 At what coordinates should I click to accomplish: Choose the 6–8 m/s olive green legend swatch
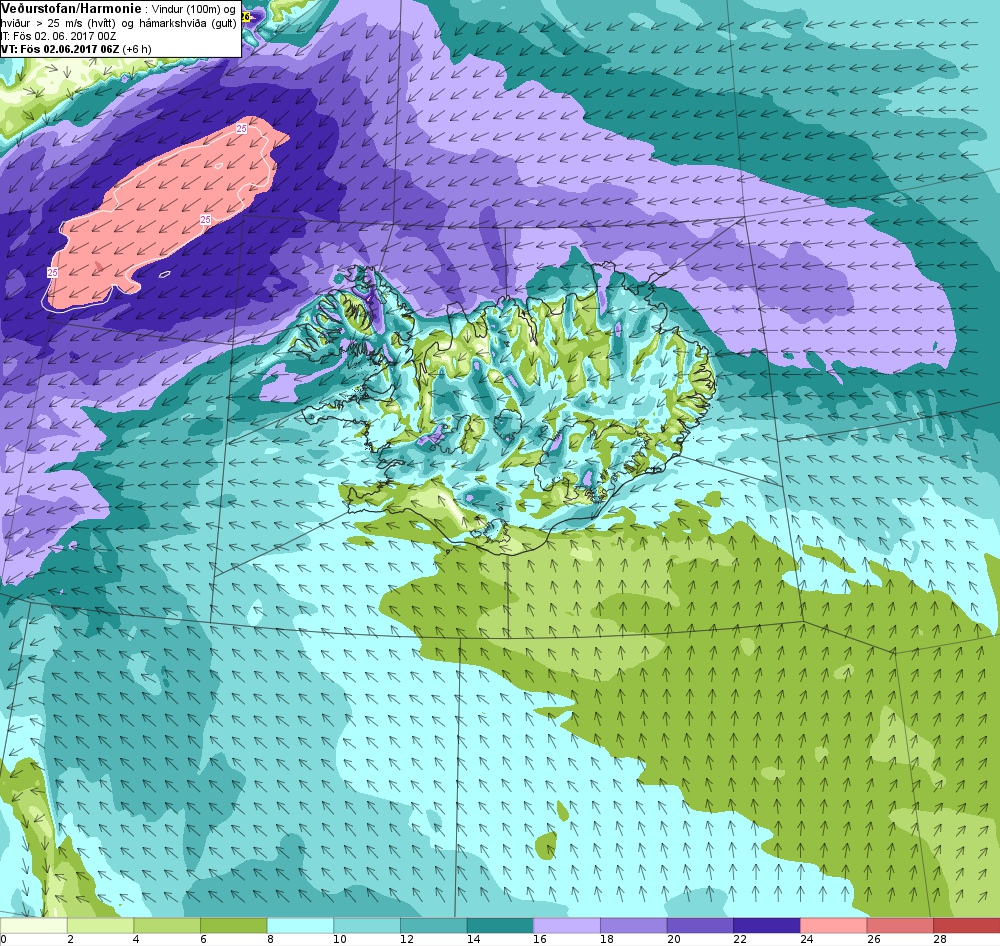pyautogui.click(x=233, y=925)
